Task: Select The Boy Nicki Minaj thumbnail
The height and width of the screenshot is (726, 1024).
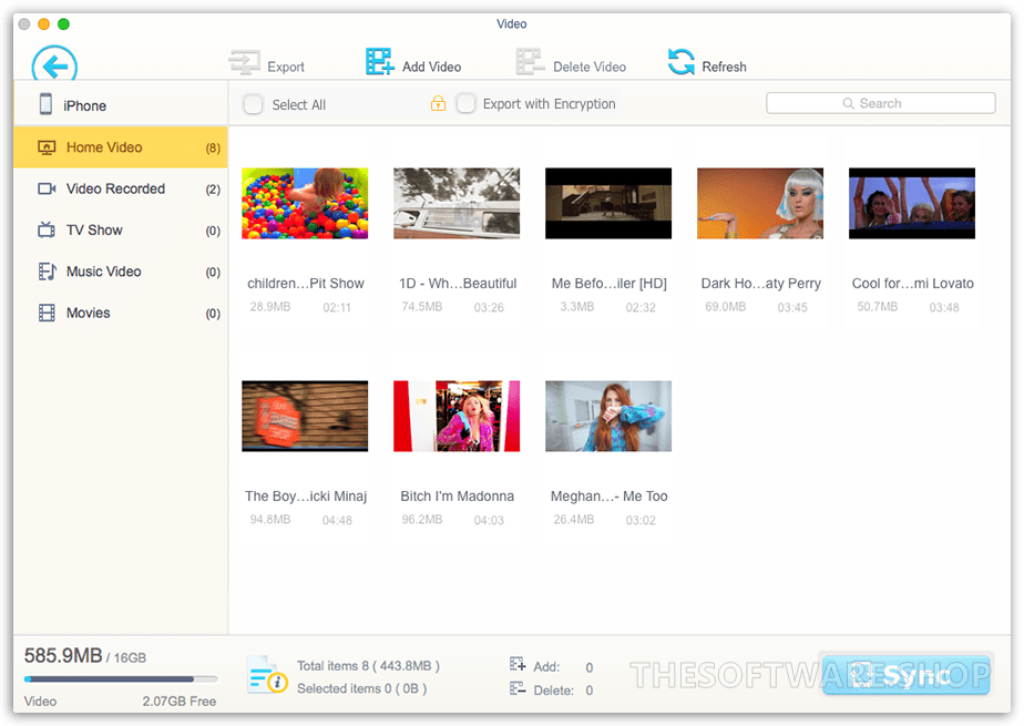Action: tap(305, 416)
